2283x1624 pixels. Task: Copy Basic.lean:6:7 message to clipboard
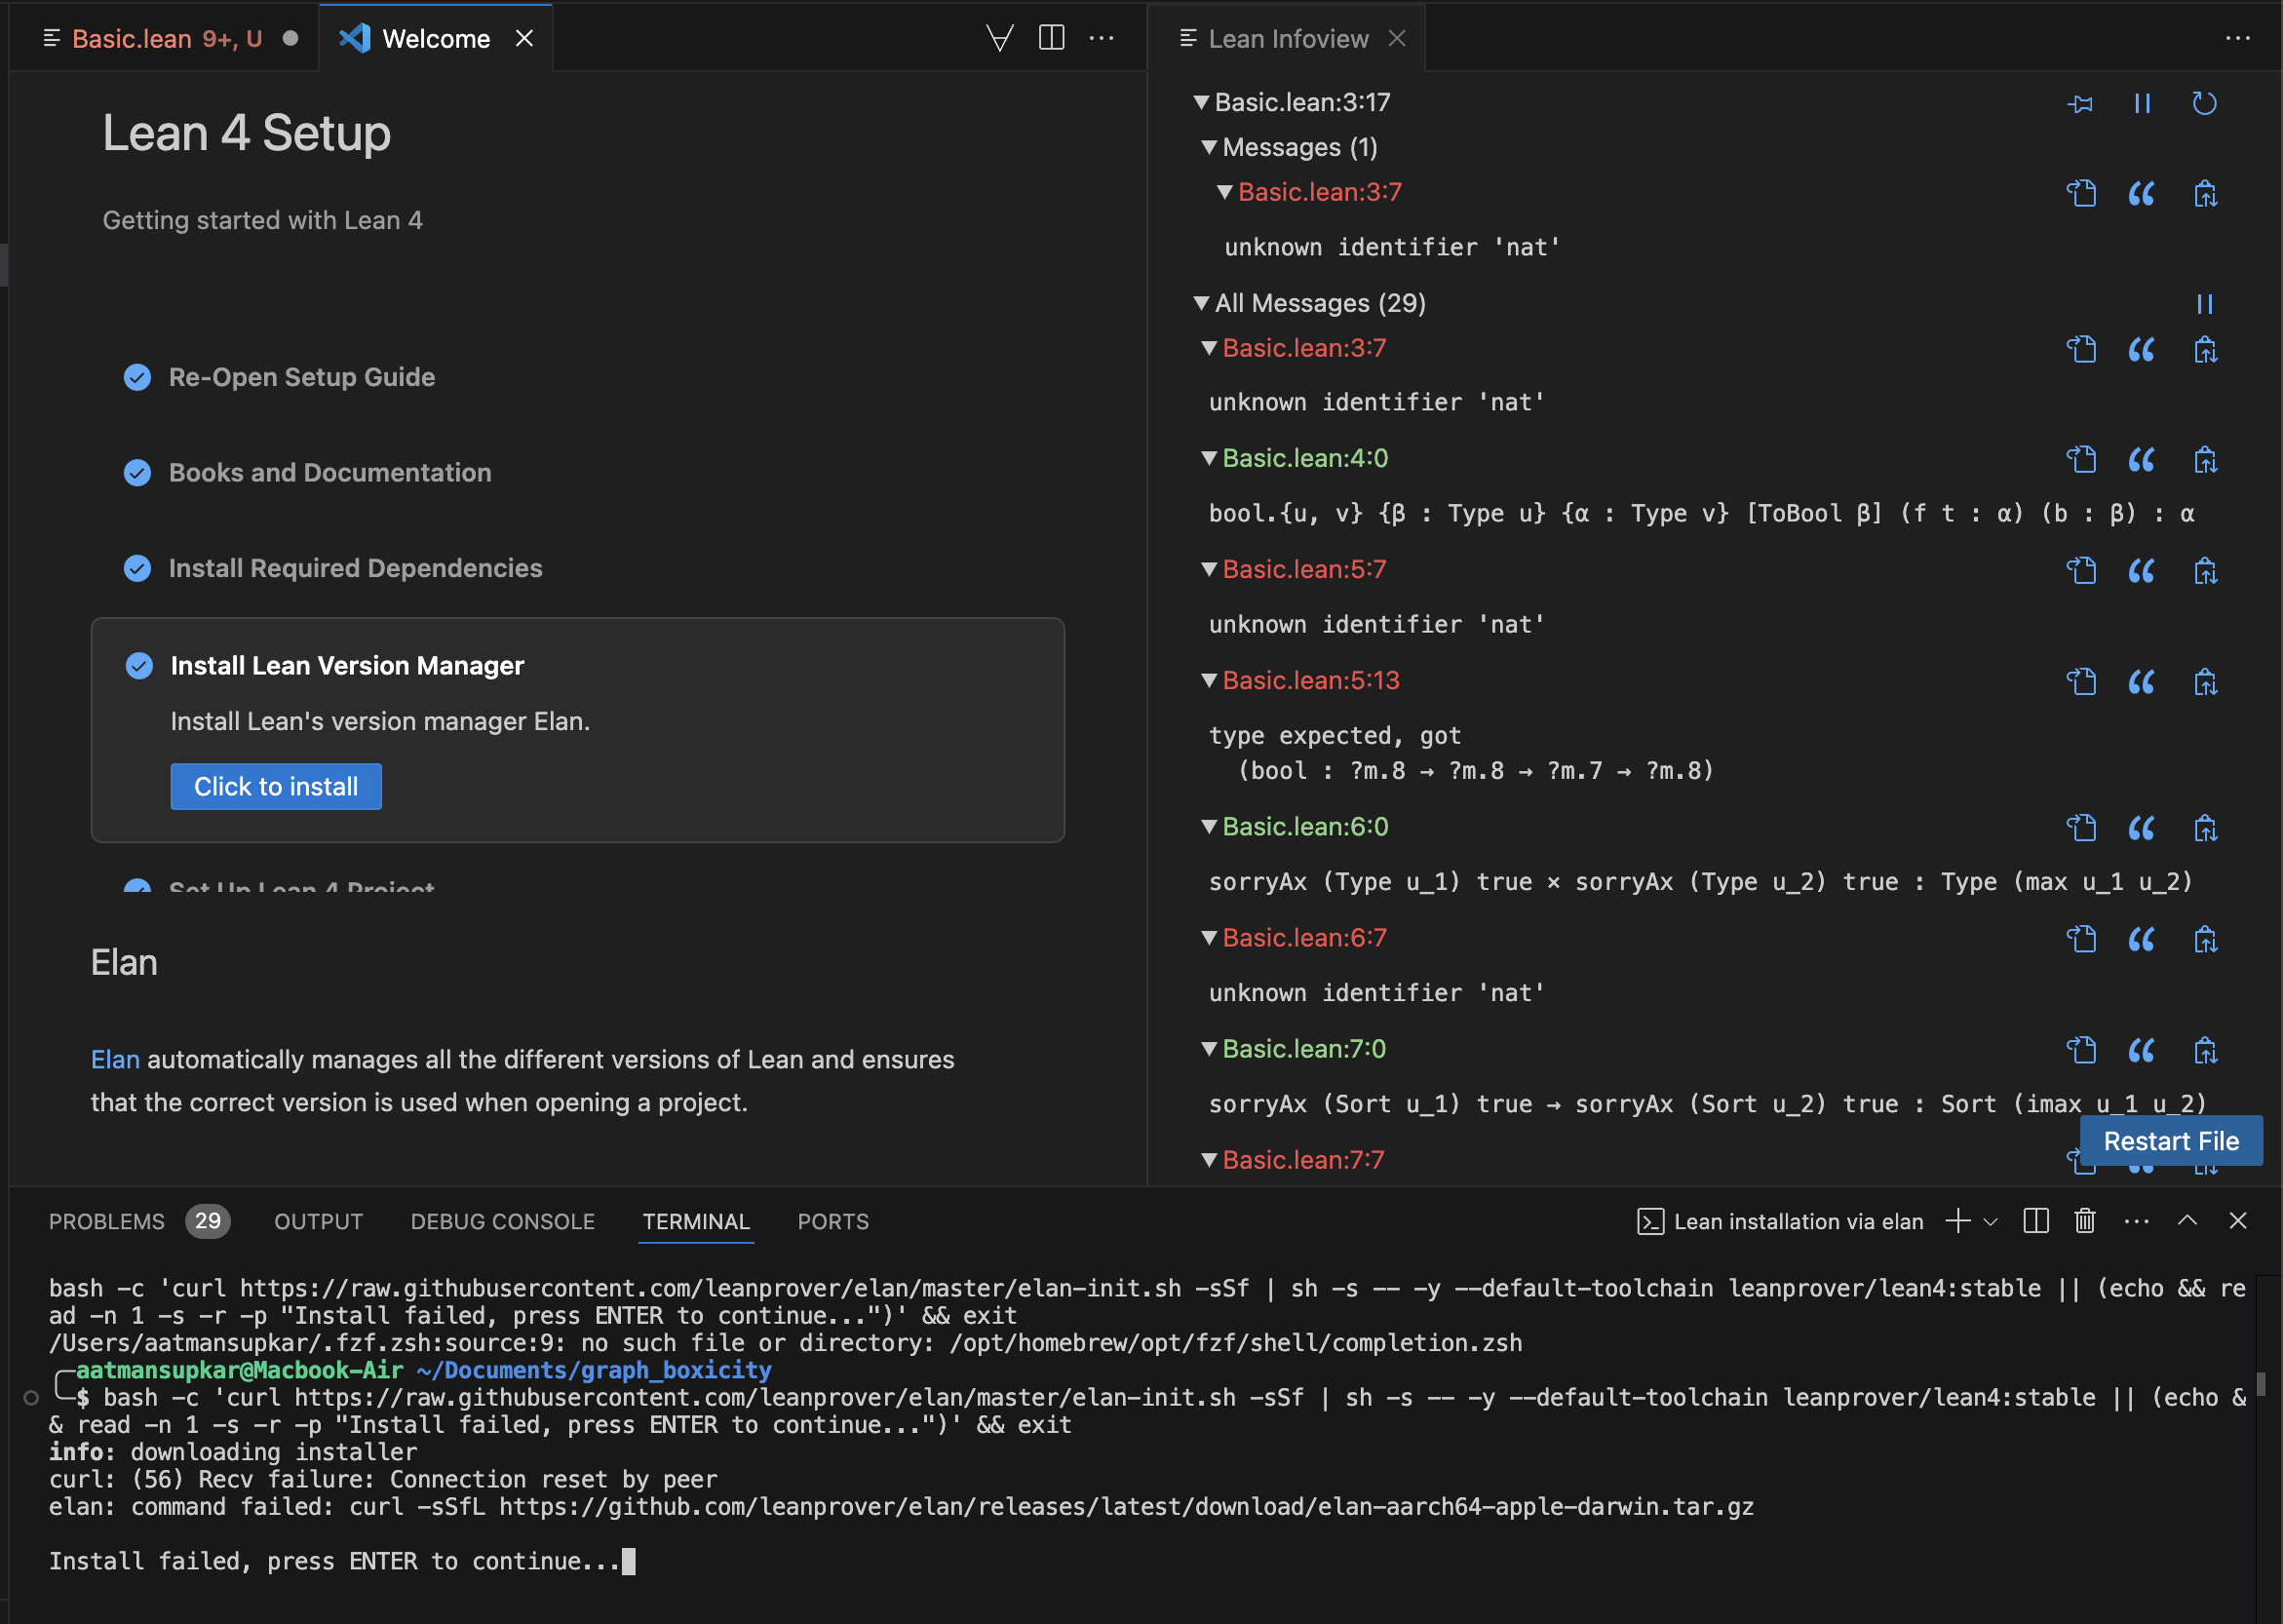[x=2205, y=939]
